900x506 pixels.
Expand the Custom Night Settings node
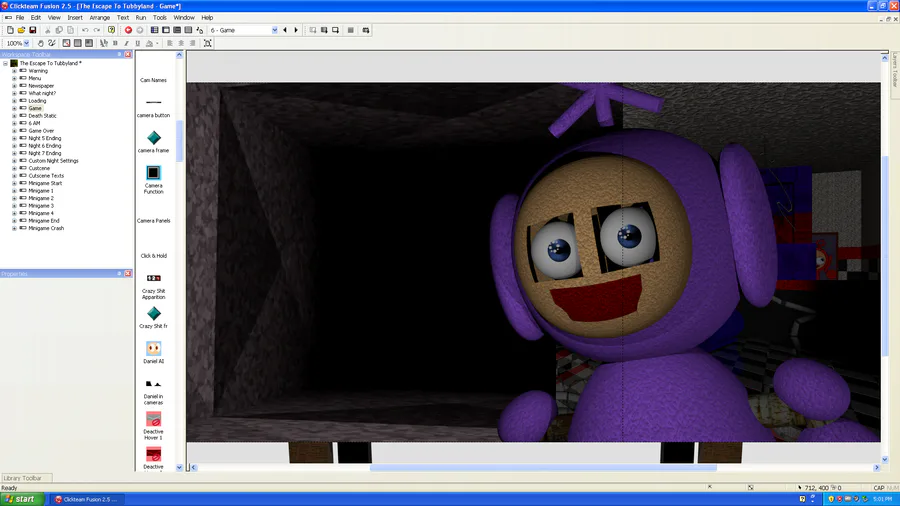[14, 161]
